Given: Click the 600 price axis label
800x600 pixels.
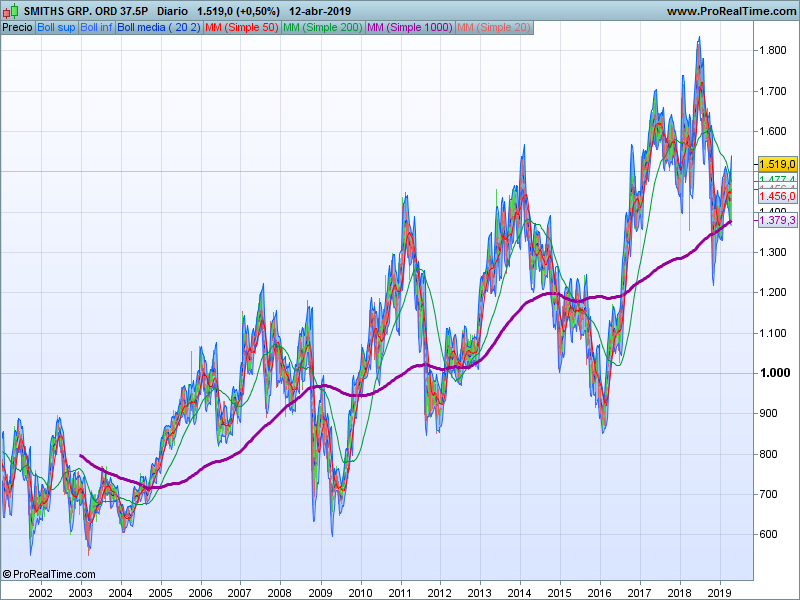Looking at the screenshot, I should [x=768, y=535].
